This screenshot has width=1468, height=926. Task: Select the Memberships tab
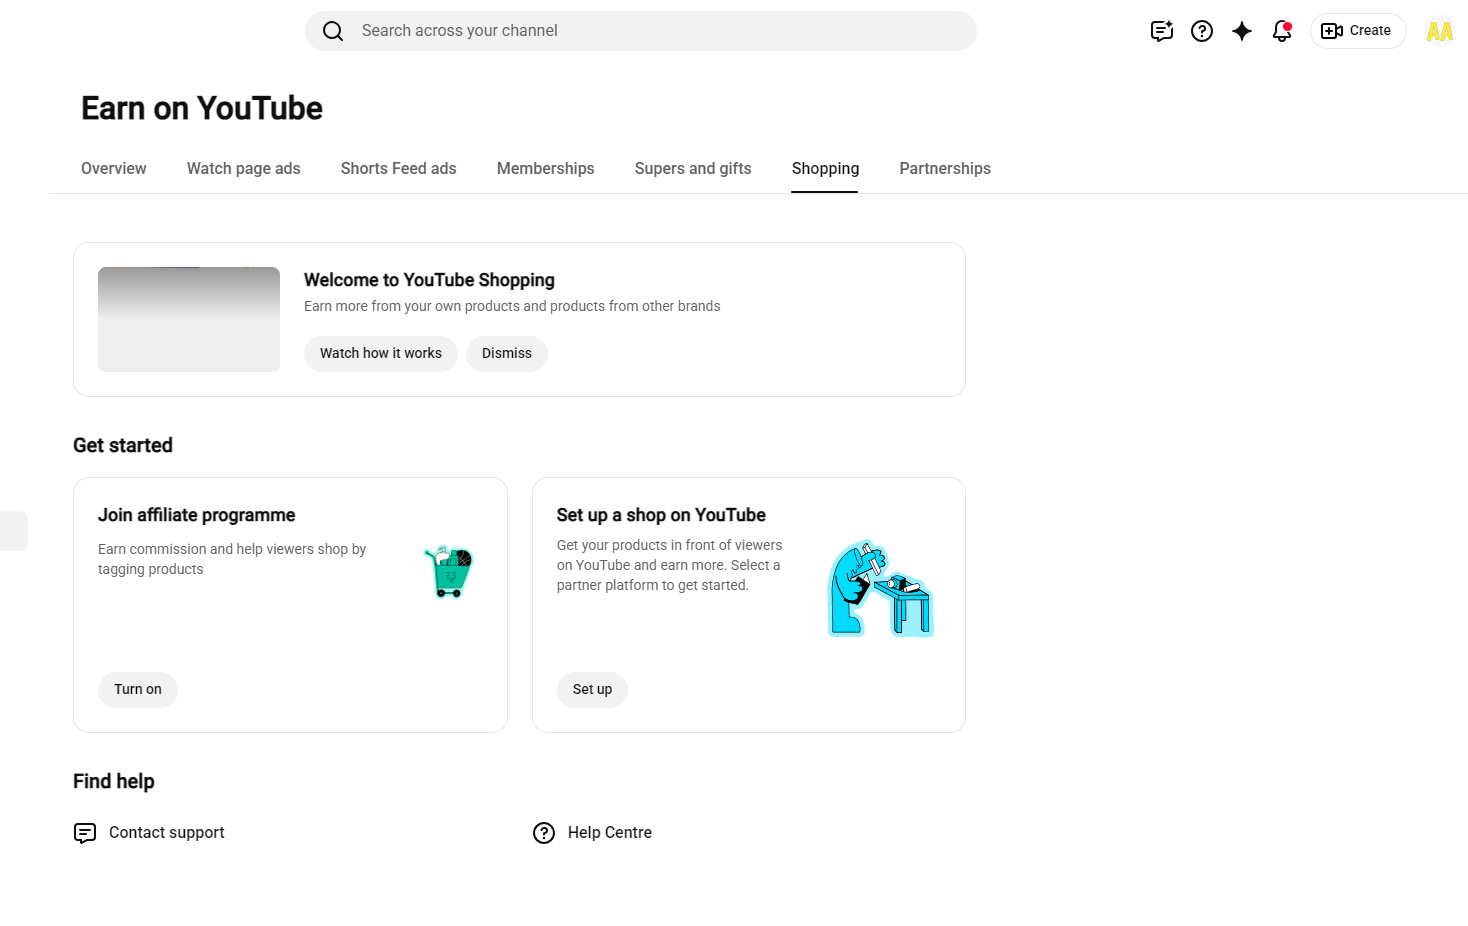(546, 169)
